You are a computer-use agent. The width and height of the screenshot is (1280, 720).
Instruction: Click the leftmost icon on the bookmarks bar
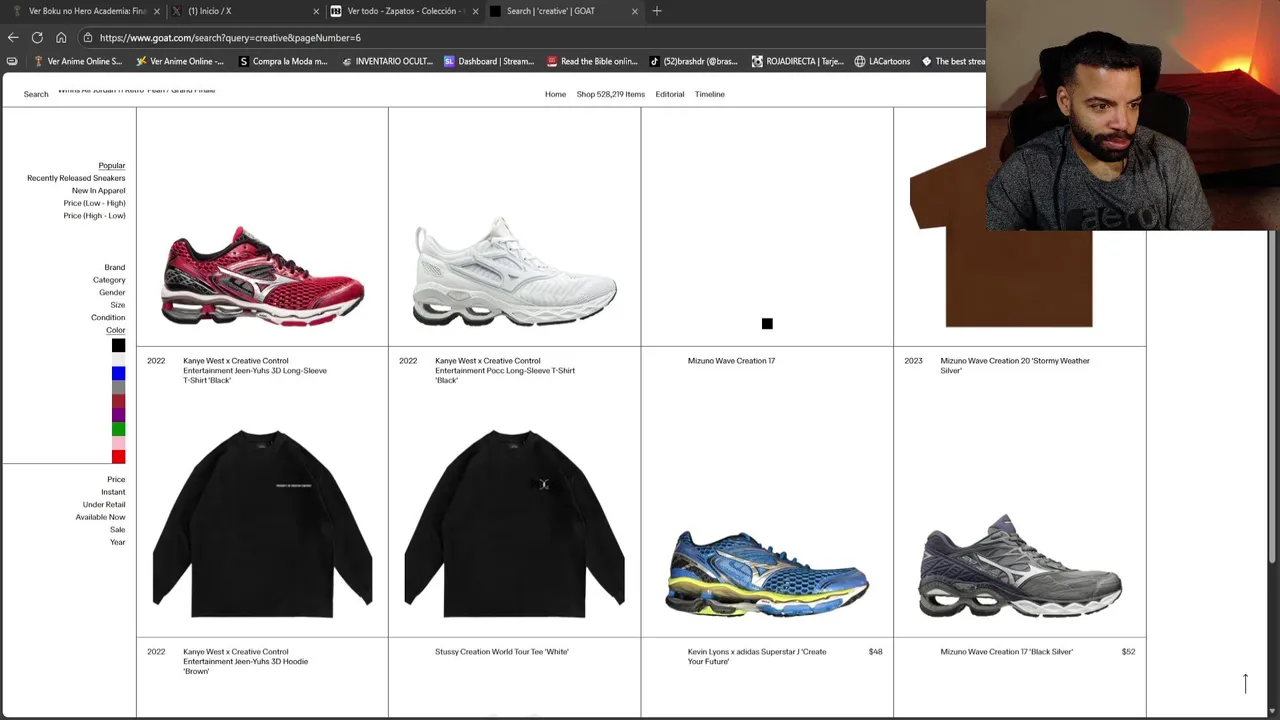pos(12,61)
